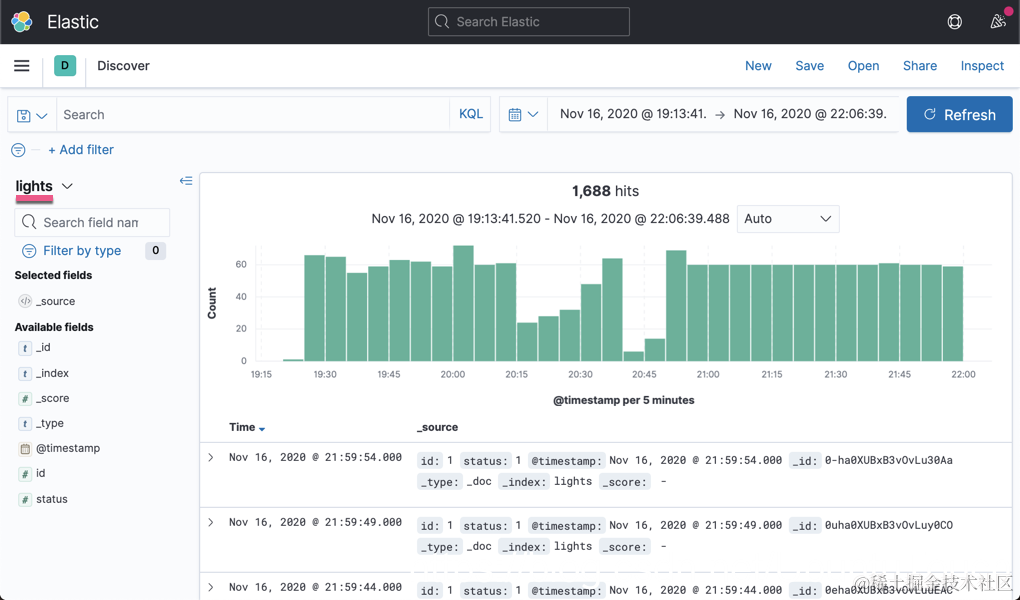Collapse the fields sidebar arrow icon
Viewport: 1020px width, 600px height.
[x=186, y=181]
